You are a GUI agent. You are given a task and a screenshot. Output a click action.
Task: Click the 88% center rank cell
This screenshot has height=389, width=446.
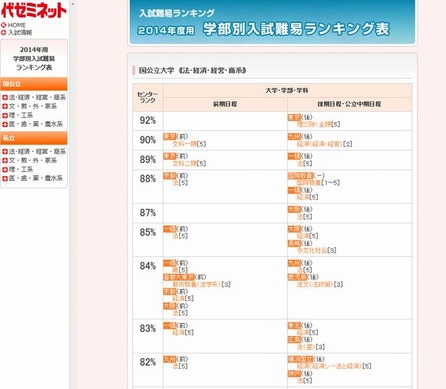click(x=148, y=186)
